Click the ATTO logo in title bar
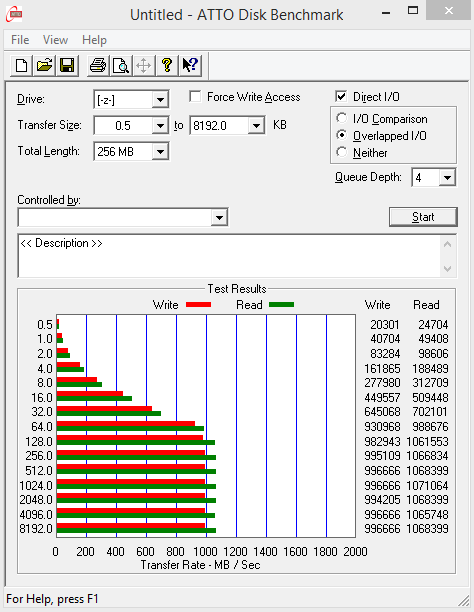 pyautogui.click(x=14, y=14)
